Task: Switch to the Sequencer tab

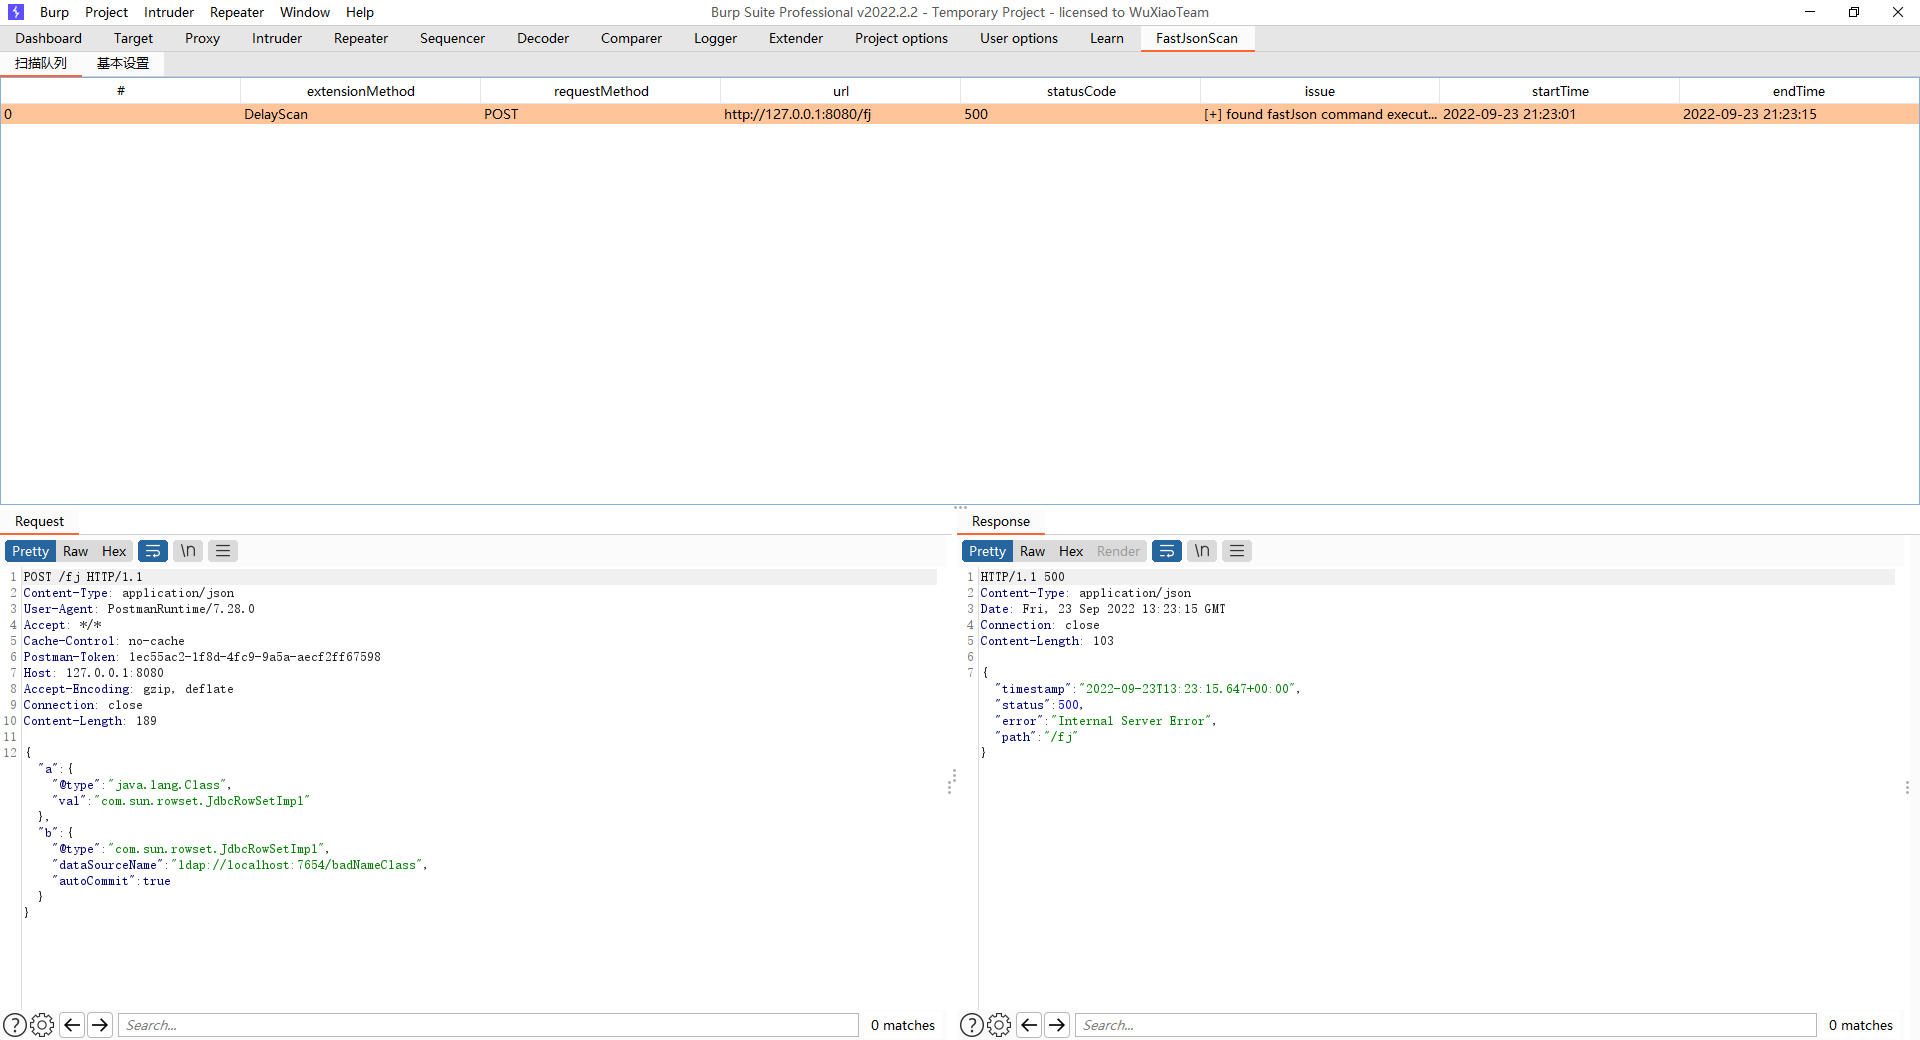Action: click(x=452, y=38)
